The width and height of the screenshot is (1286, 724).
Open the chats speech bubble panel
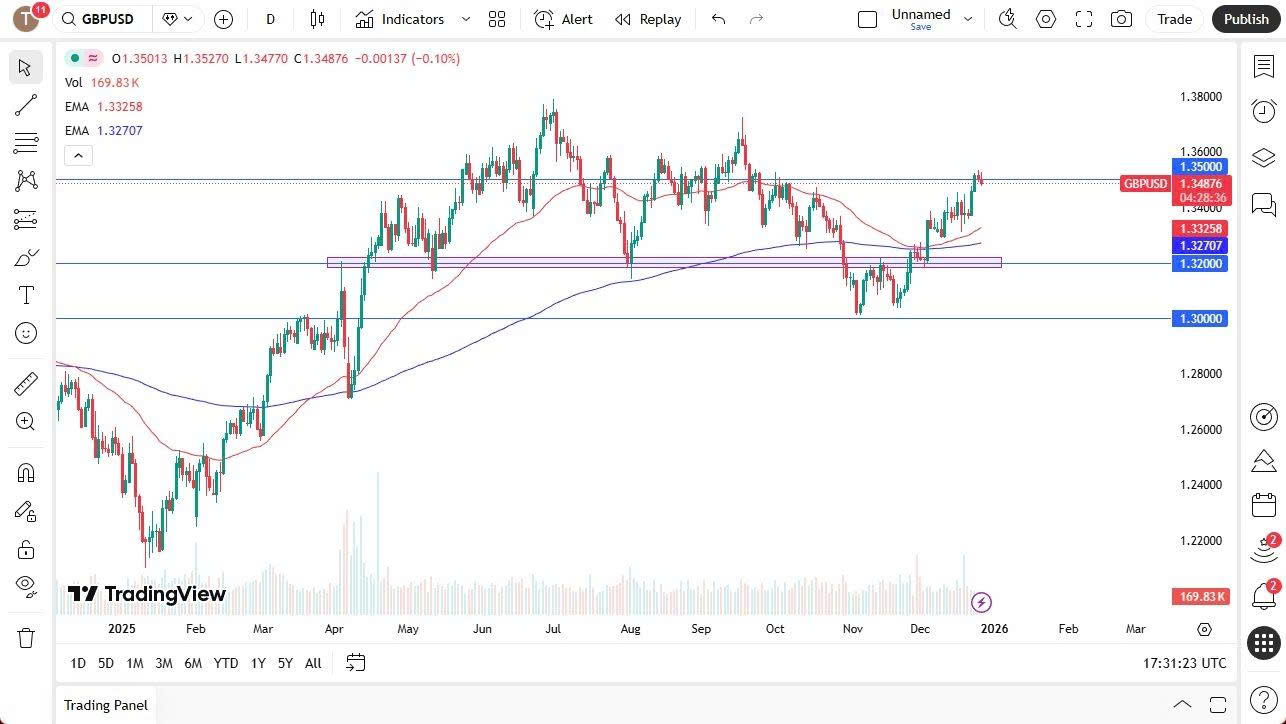click(x=1264, y=205)
